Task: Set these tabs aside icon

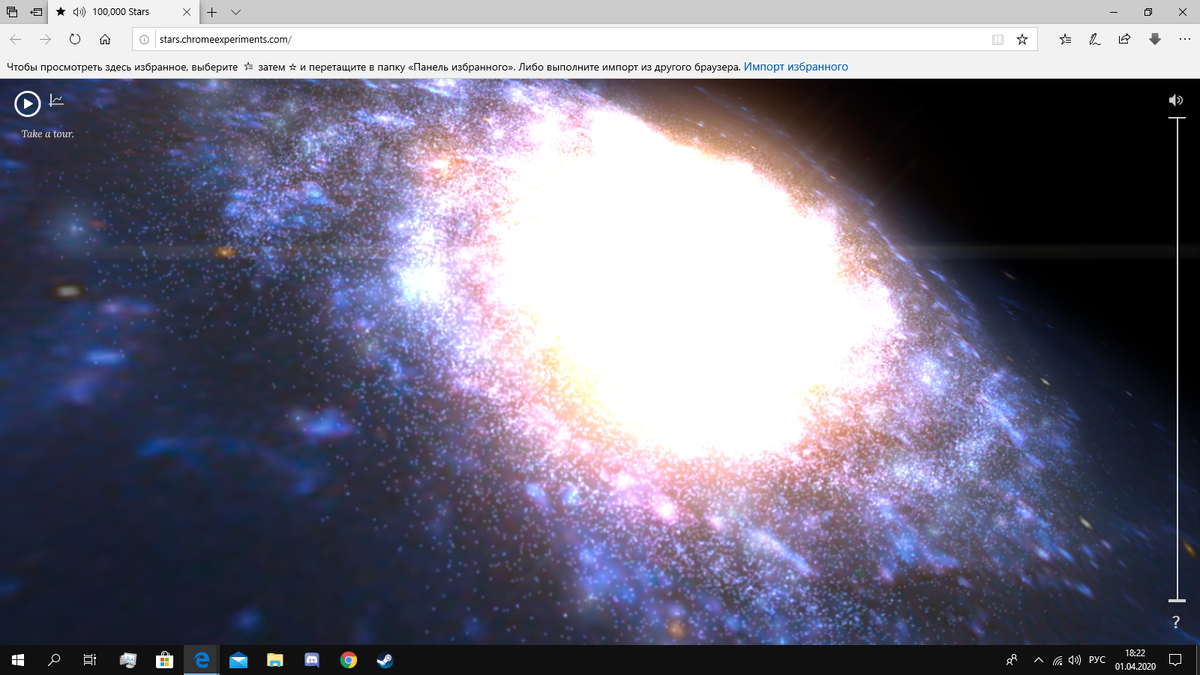Action: (x=36, y=12)
